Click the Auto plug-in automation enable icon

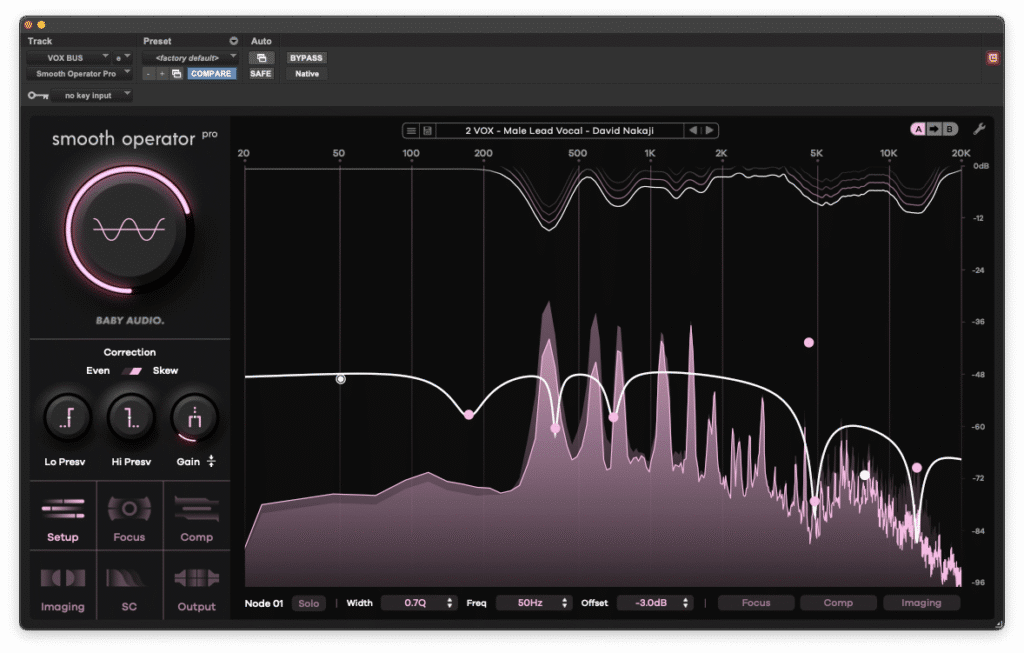pyautogui.click(x=261, y=58)
